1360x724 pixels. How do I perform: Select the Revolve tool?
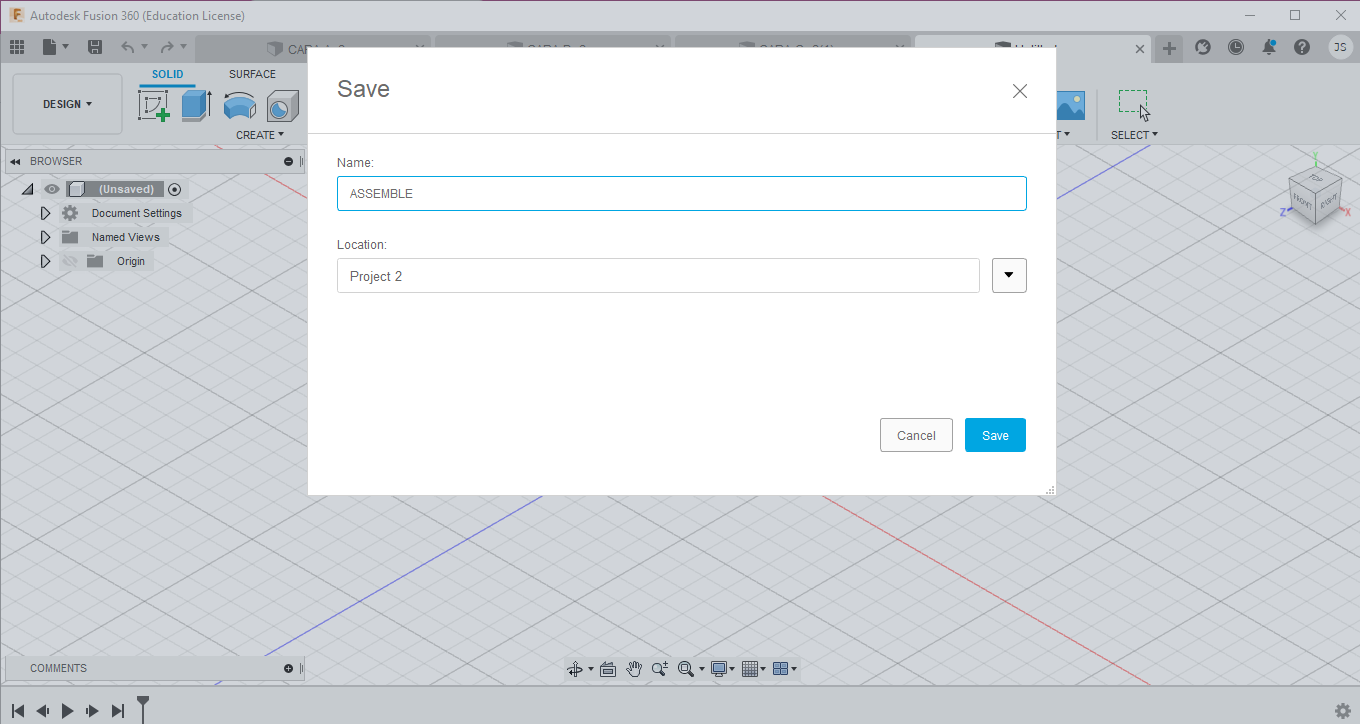tap(239, 105)
